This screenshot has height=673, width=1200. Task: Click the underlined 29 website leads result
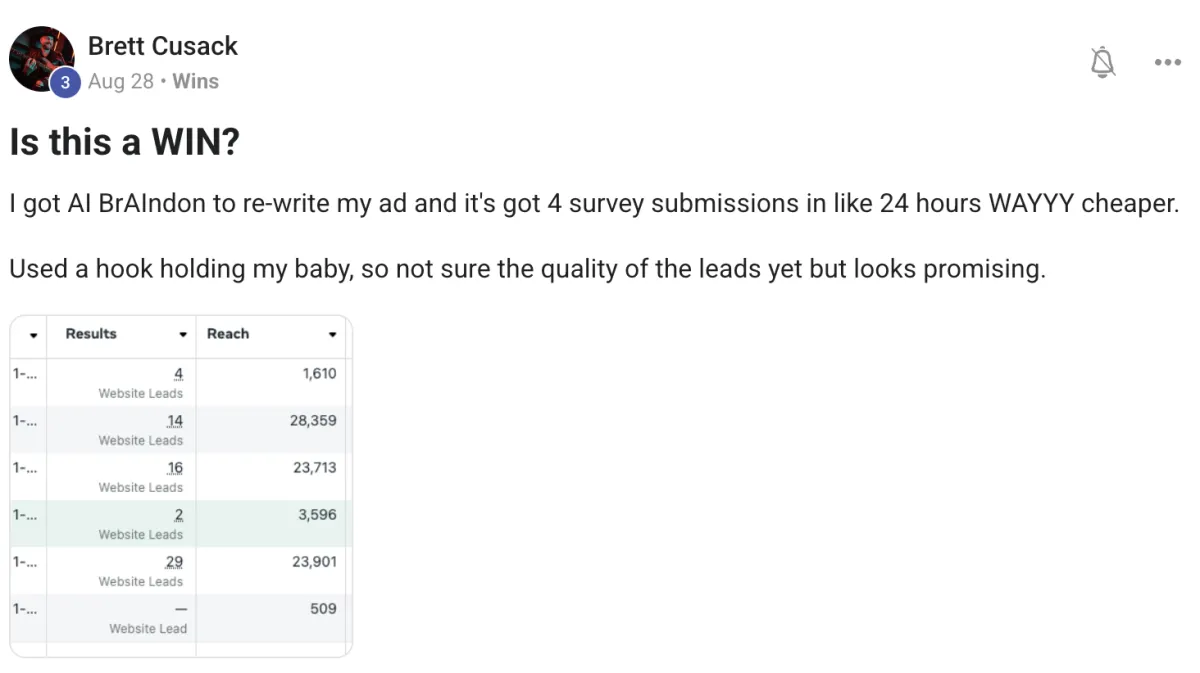175,562
